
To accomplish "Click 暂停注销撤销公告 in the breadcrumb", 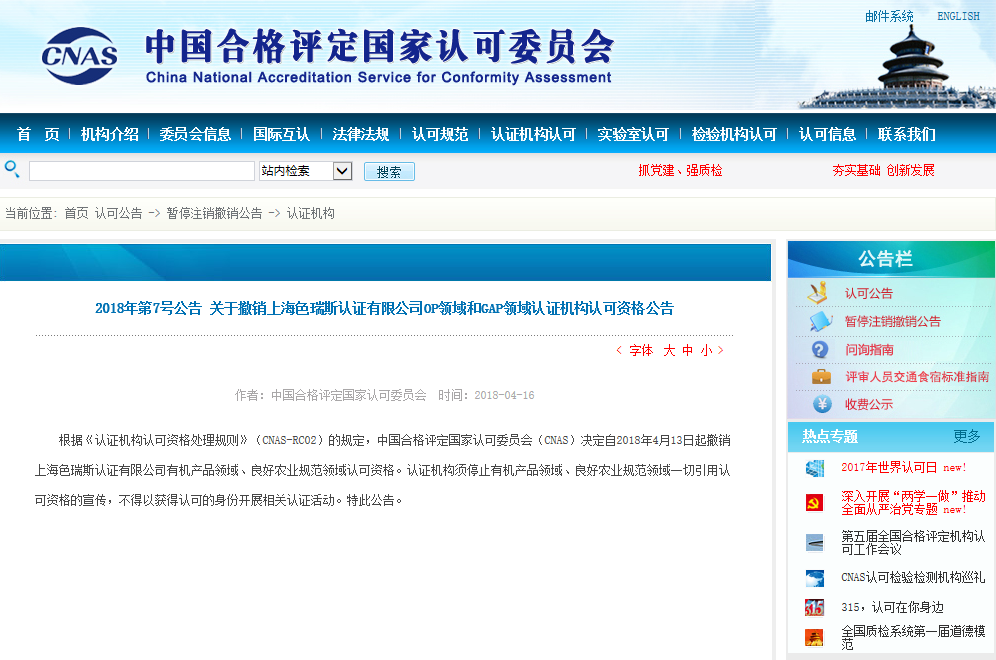I will 214,213.
